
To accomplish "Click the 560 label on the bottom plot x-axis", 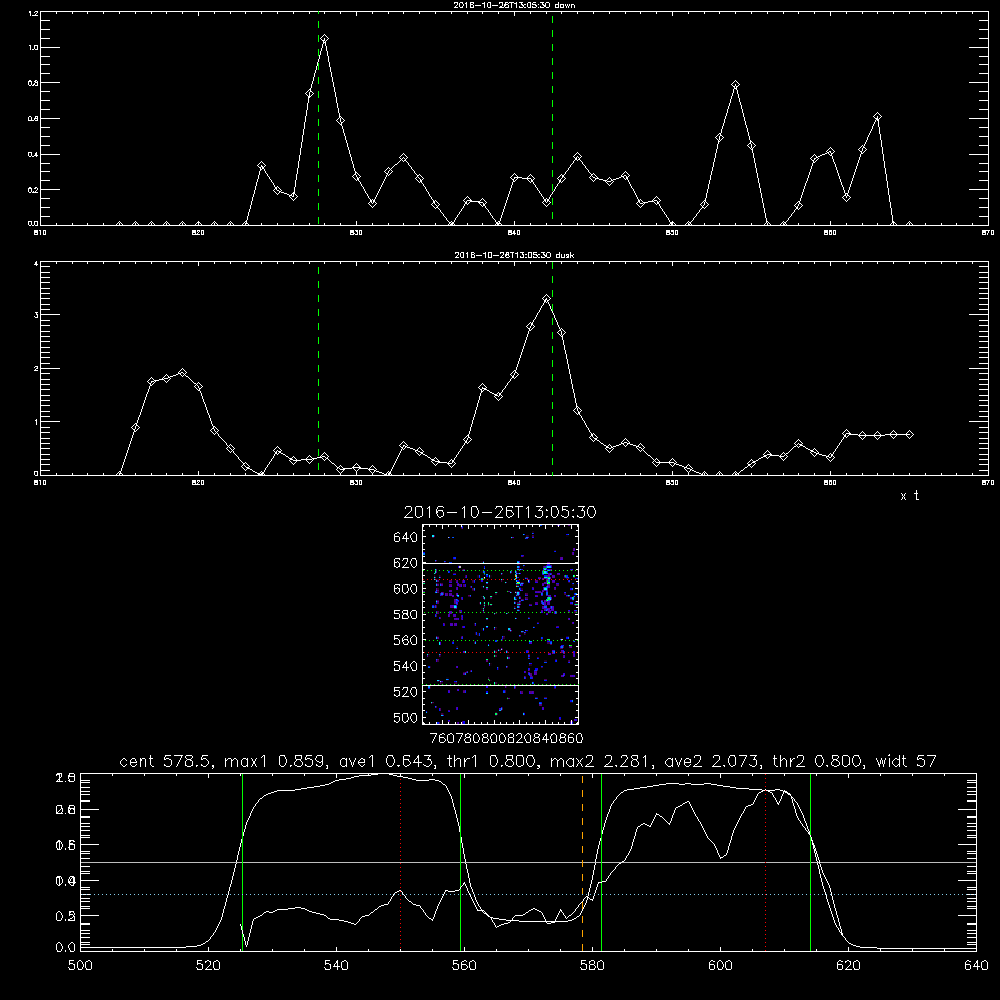I will pyautogui.click(x=464, y=966).
